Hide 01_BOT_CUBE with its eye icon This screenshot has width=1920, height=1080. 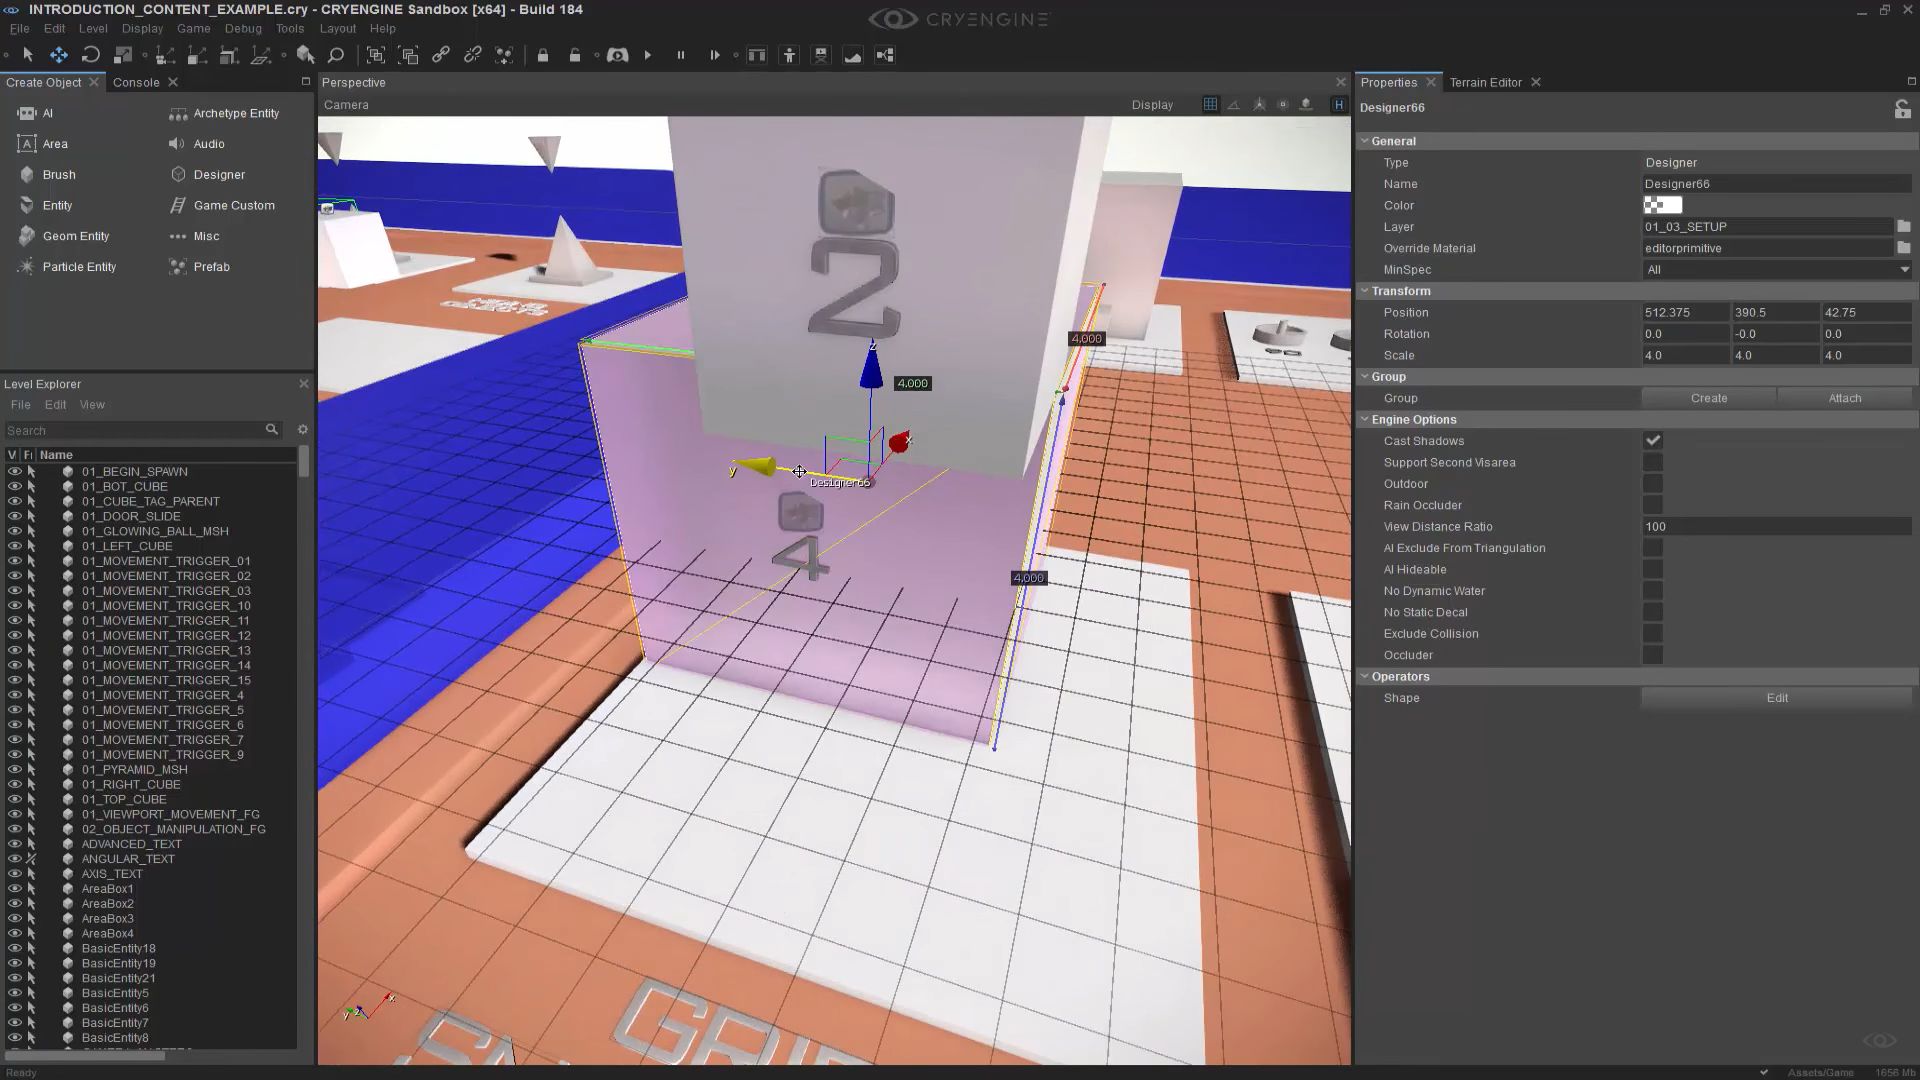14,486
